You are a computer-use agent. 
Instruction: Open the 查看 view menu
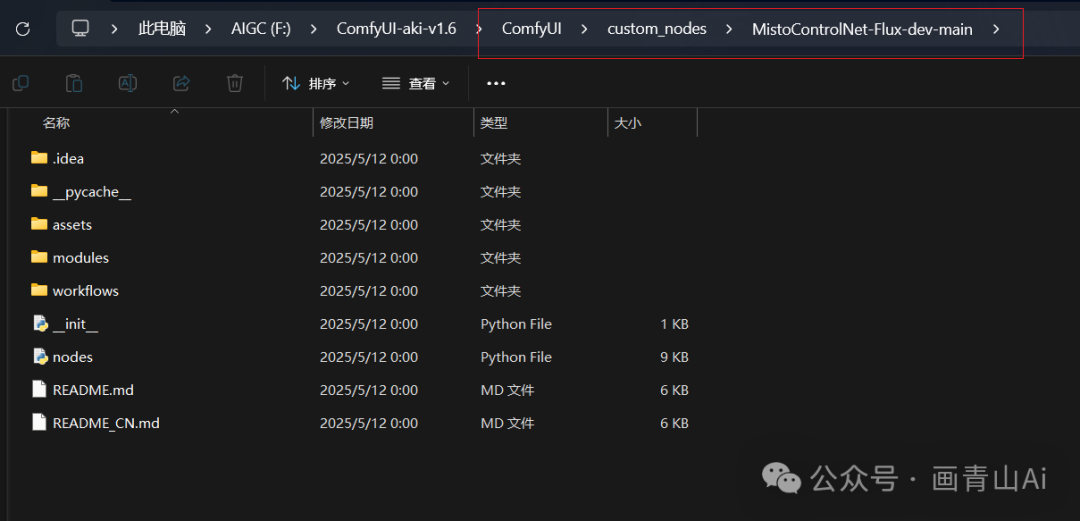tap(416, 83)
